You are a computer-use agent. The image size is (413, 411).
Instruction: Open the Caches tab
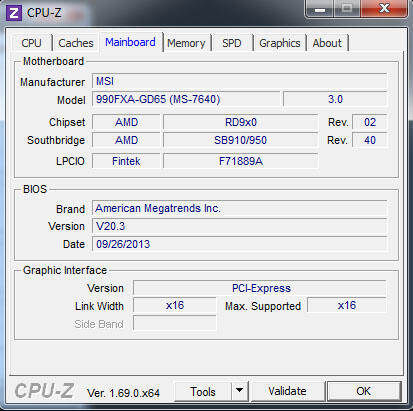coord(76,43)
